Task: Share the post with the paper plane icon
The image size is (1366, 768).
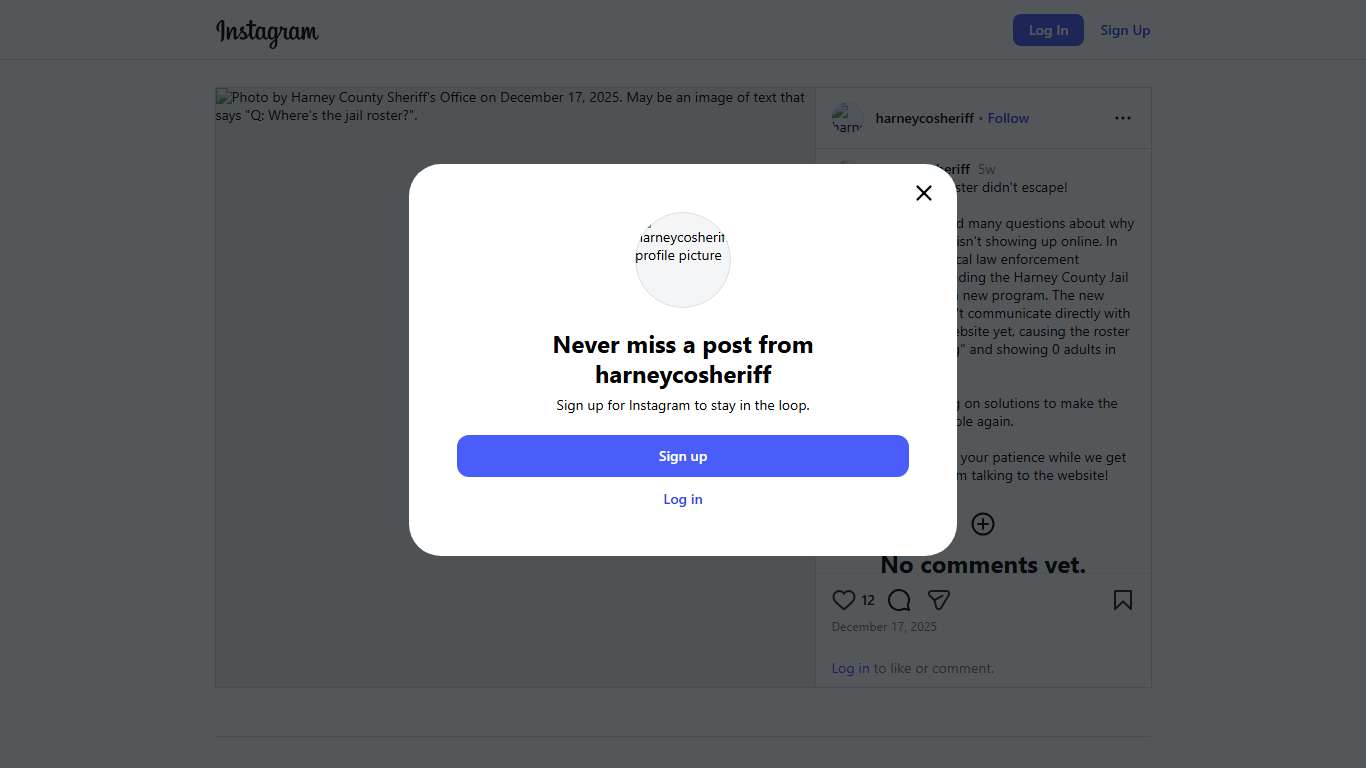Action: pyautogui.click(x=938, y=600)
